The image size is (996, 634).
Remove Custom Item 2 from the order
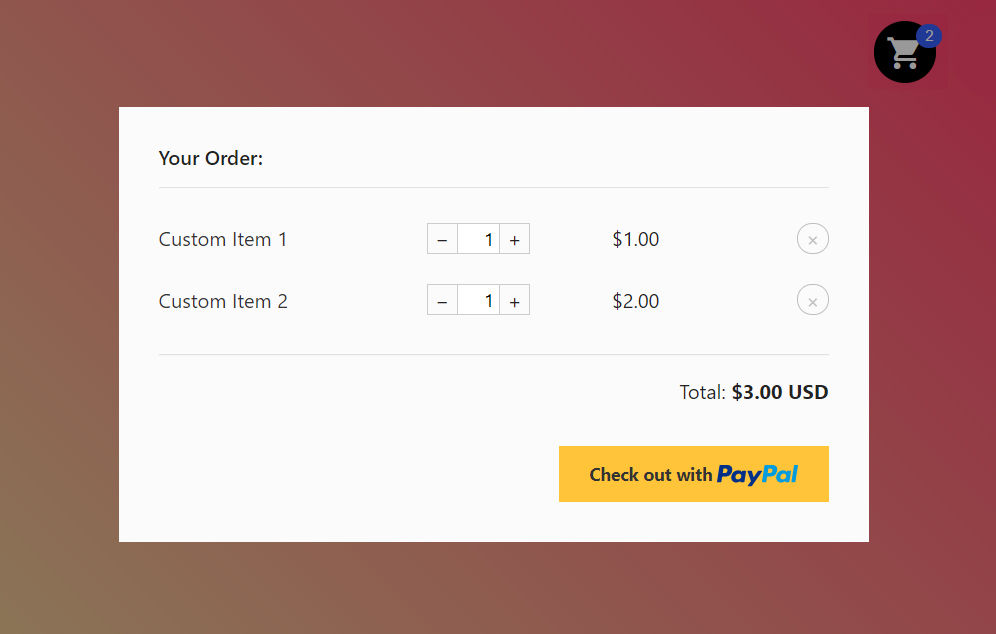click(x=812, y=301)
